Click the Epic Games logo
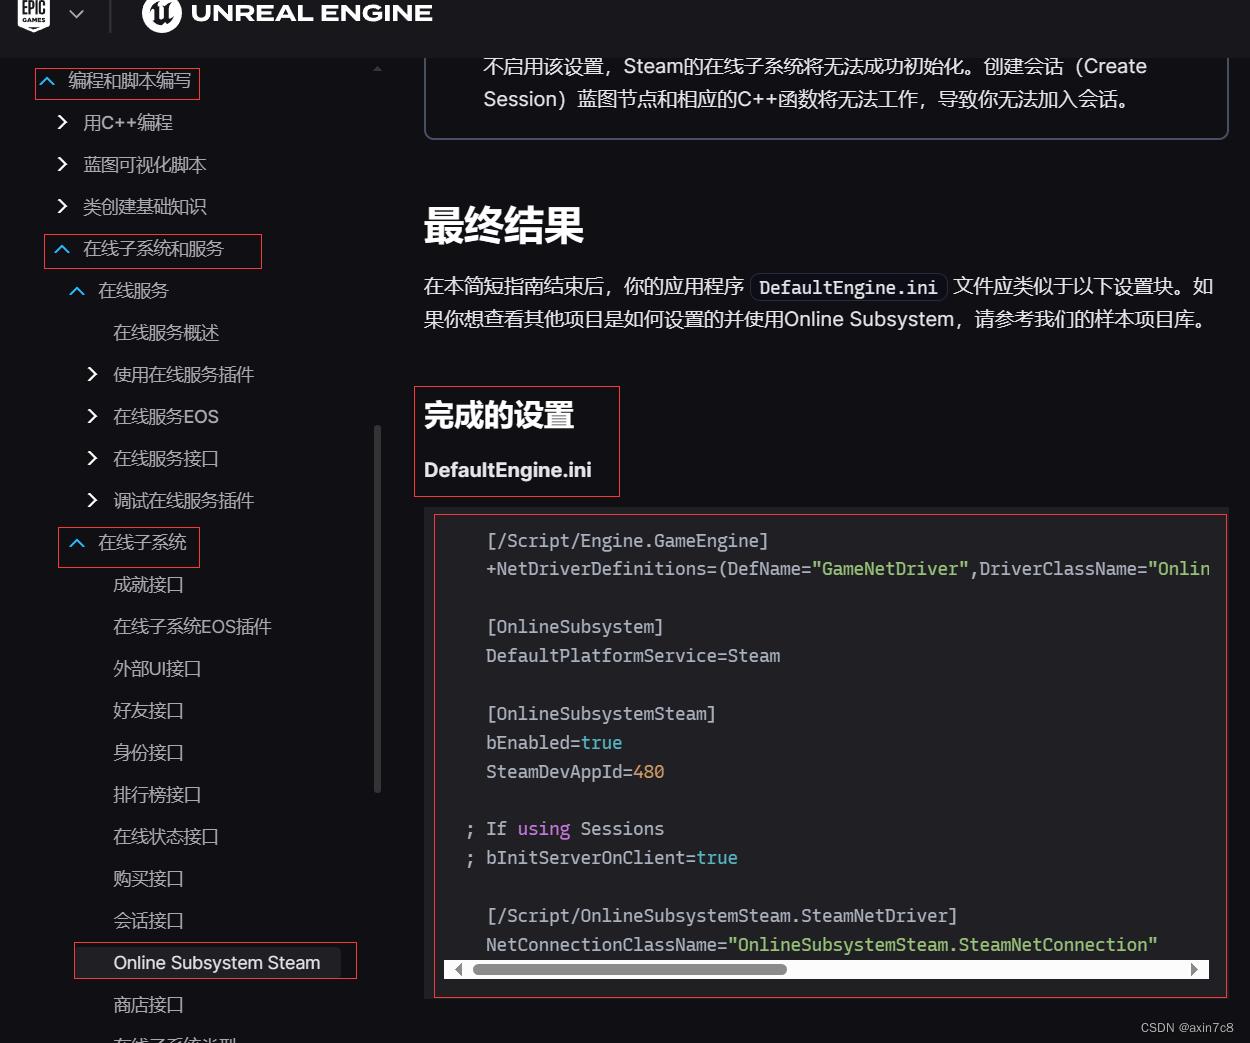This screenshot has width=1250, height=1043. point(34,14)
